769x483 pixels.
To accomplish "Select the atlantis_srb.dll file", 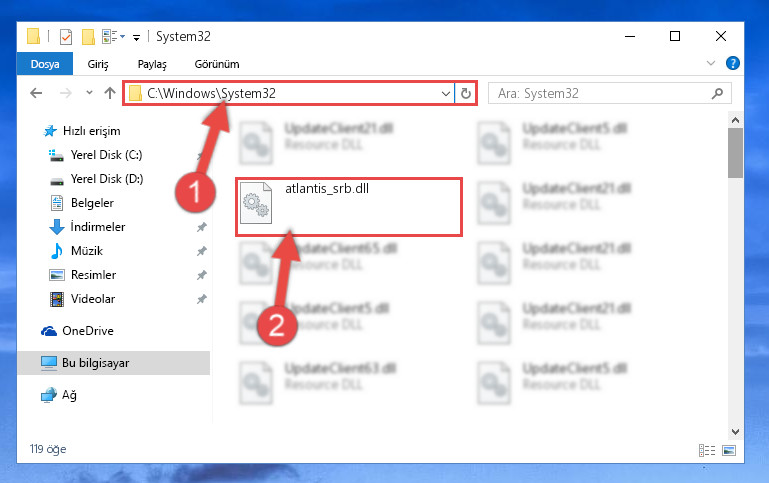I will (x=349, y=207).
